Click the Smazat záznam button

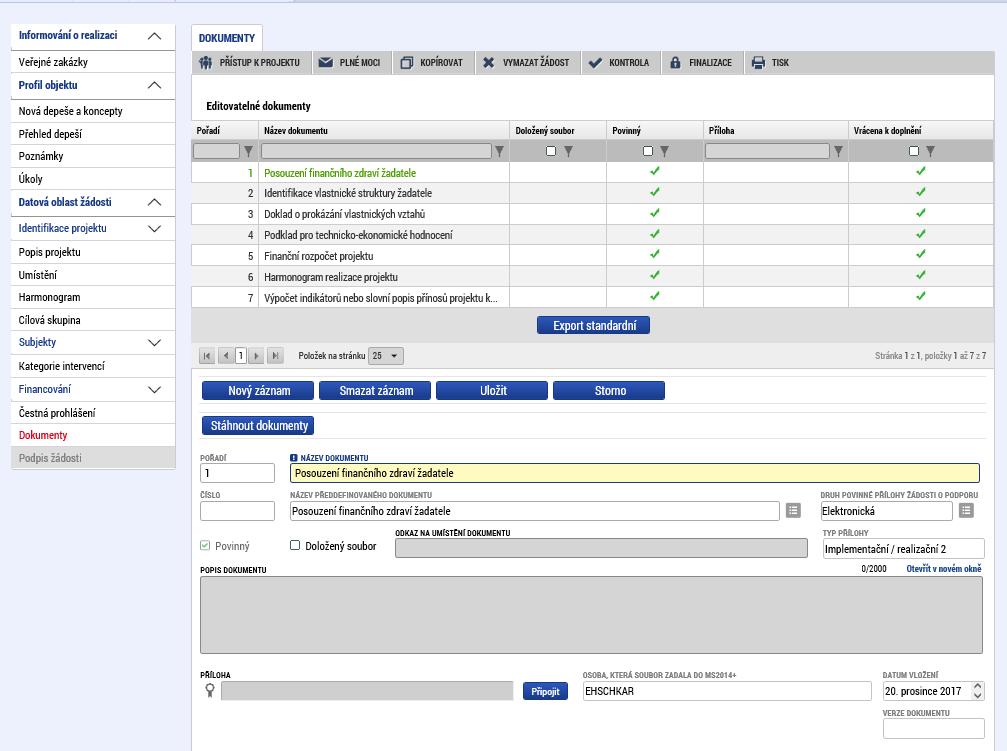pos(375,391)
